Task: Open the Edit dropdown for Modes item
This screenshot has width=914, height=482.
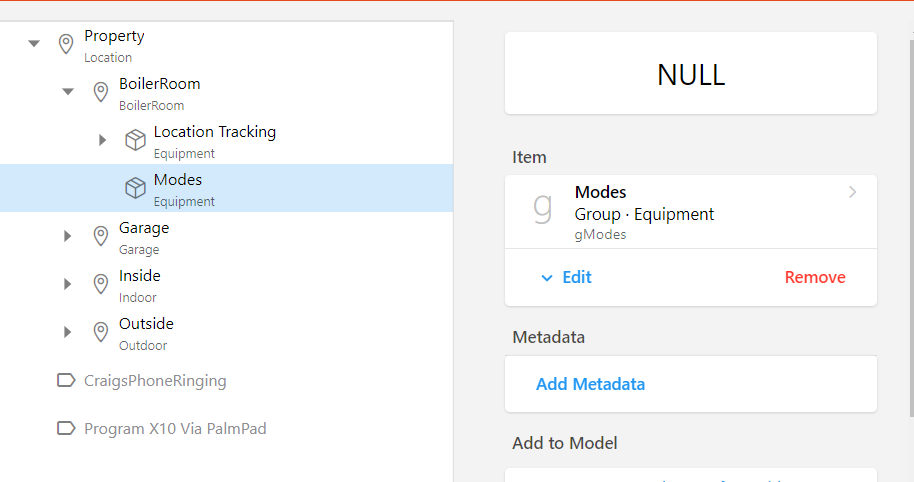Action: click(567, 277)
